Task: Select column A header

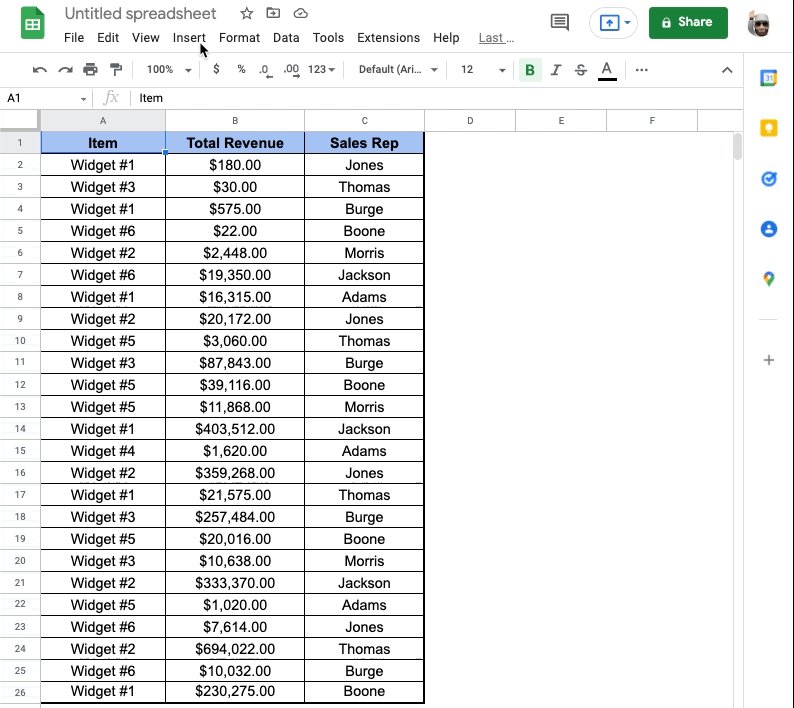Action: tap(103, 121)
